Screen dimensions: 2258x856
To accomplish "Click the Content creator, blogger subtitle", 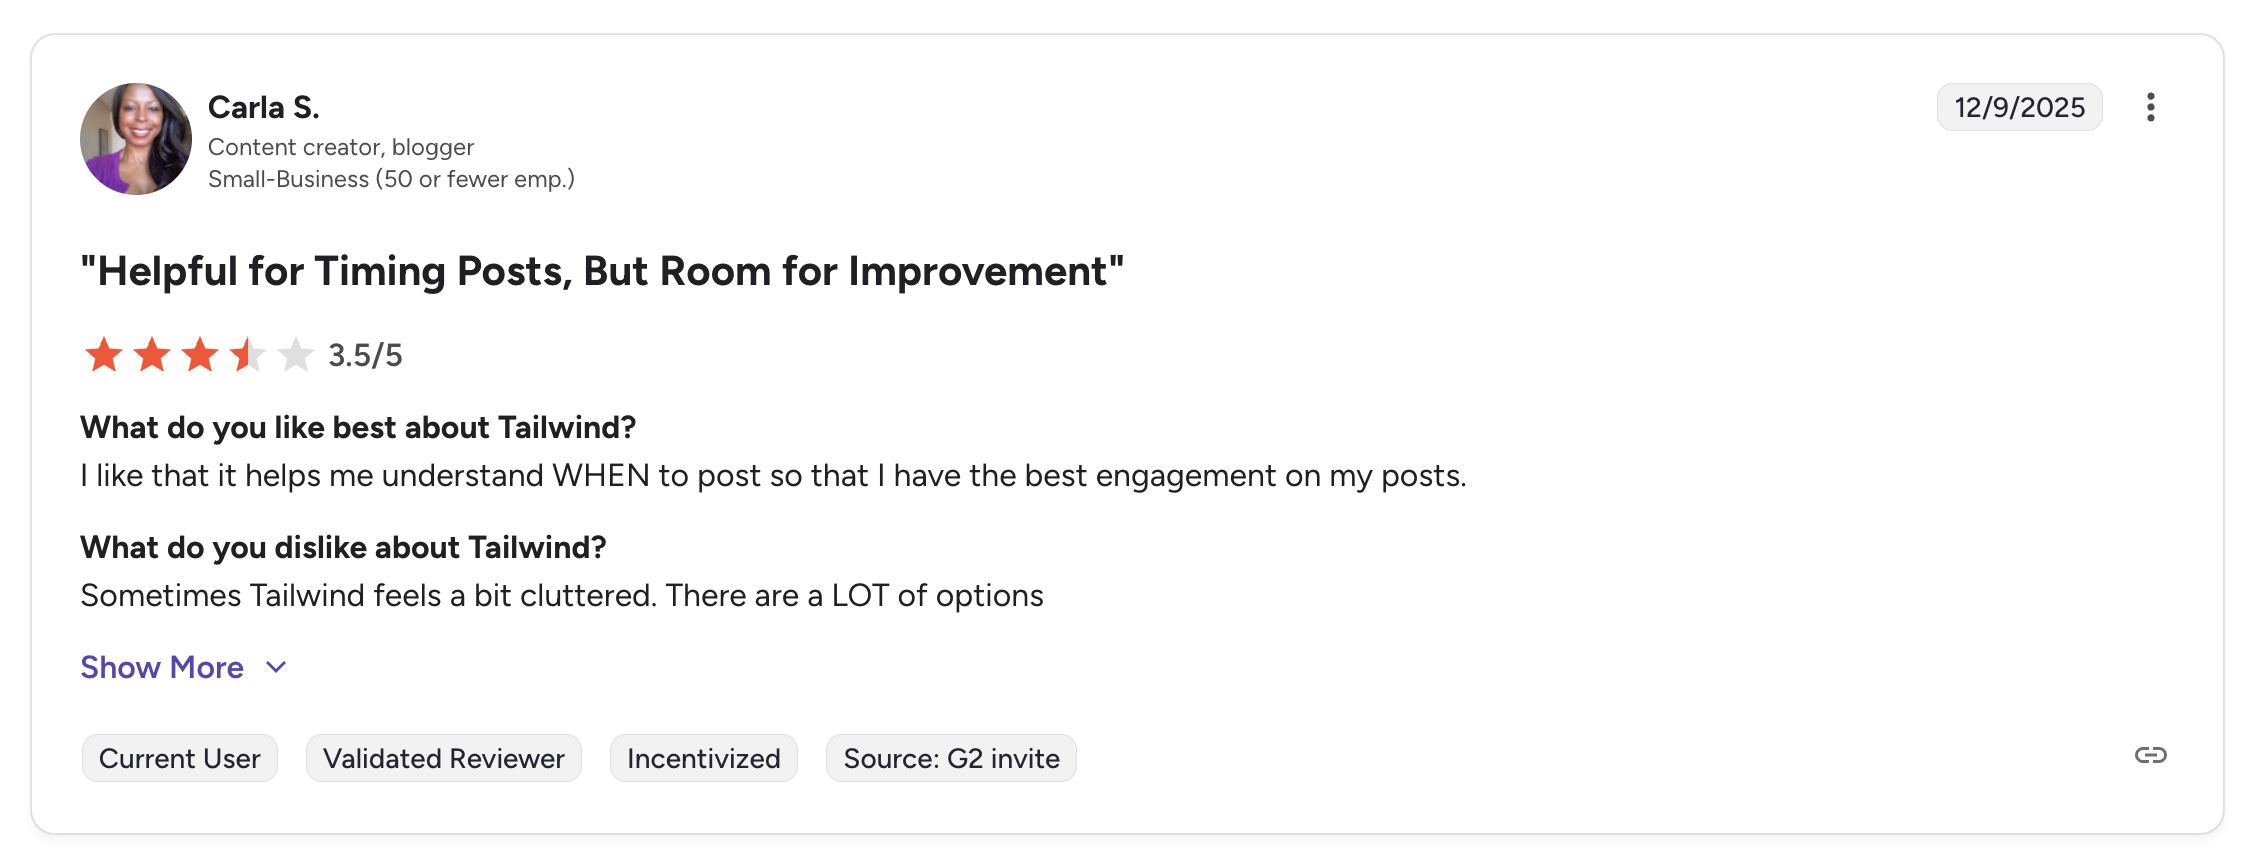I will coord(341,146).
